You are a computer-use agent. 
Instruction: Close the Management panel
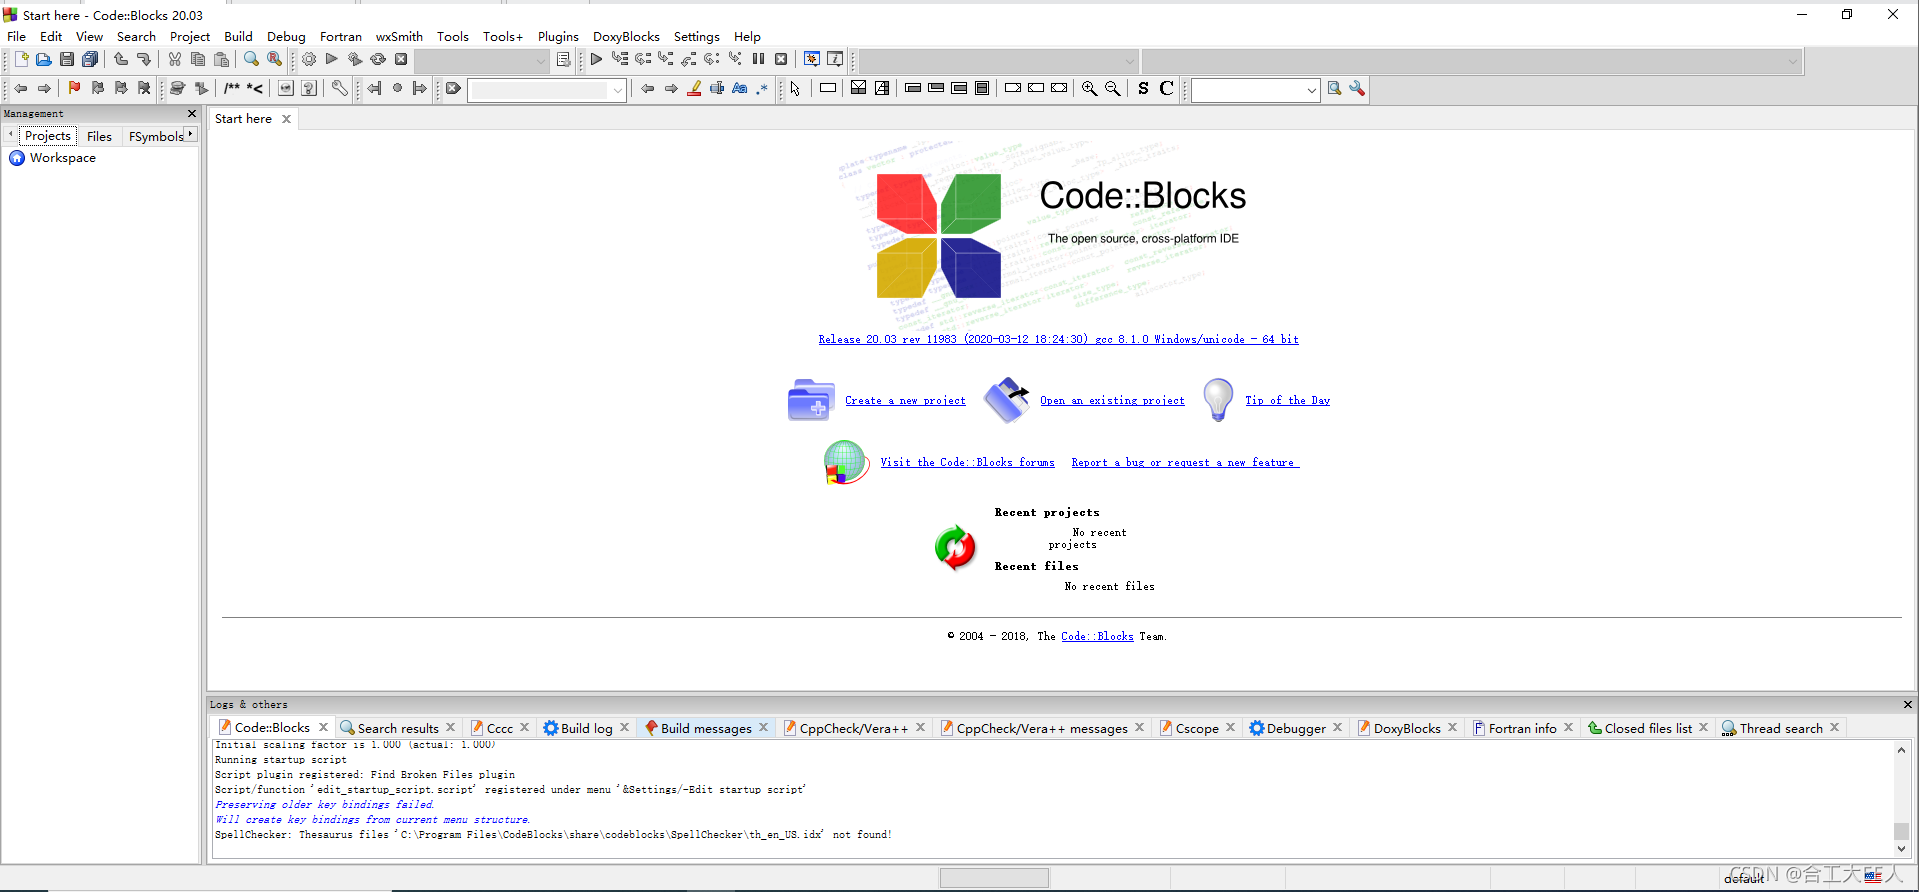click(192, 114)
